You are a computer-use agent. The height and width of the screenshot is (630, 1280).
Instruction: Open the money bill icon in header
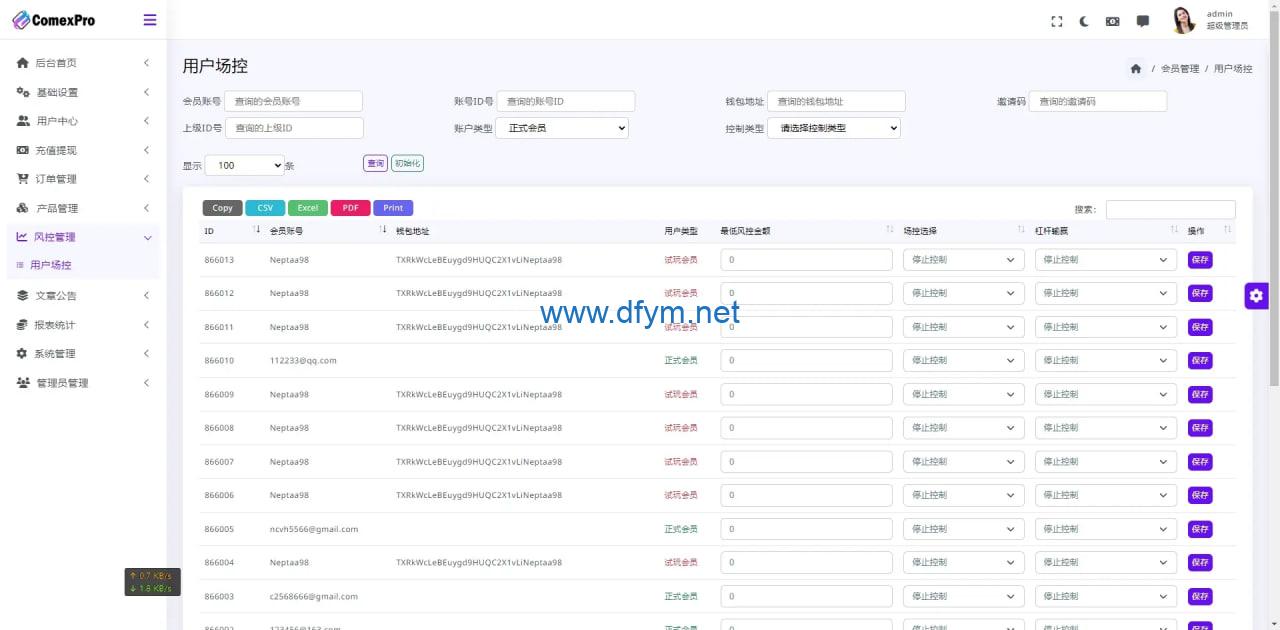[1112, 21]
